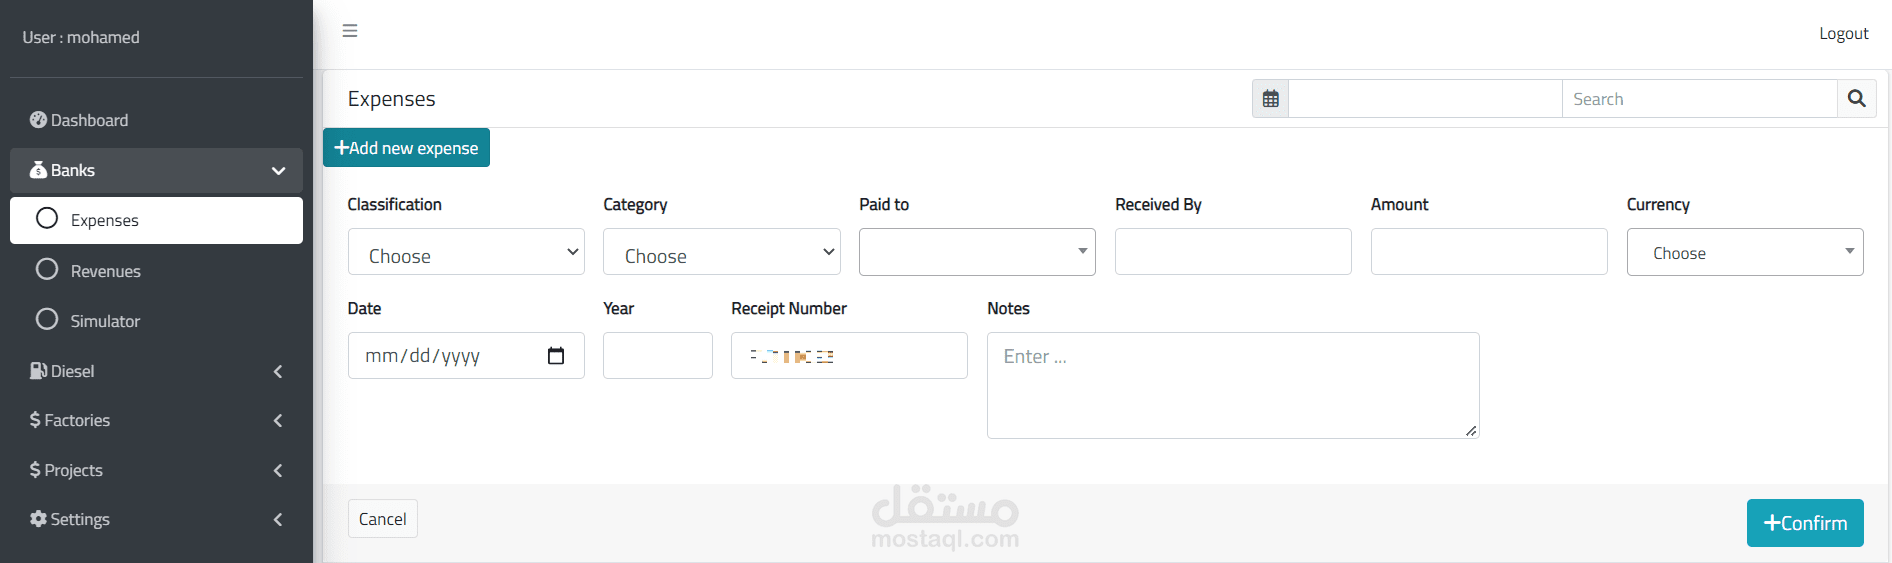Click the calendar icon beside the search bar
This screenshot has height=563, width=1892.
[1270, 99]
